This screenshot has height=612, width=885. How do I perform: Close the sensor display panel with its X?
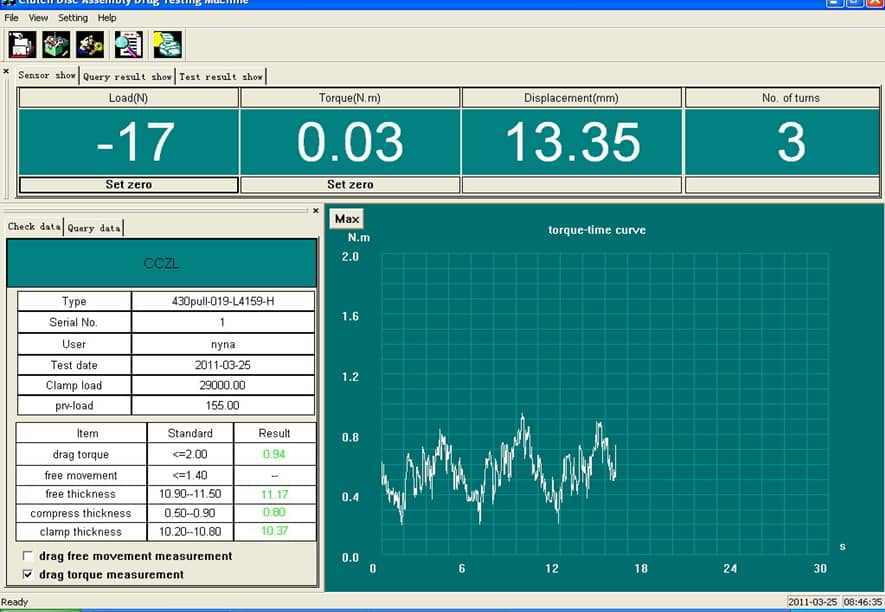click(6, 72)
